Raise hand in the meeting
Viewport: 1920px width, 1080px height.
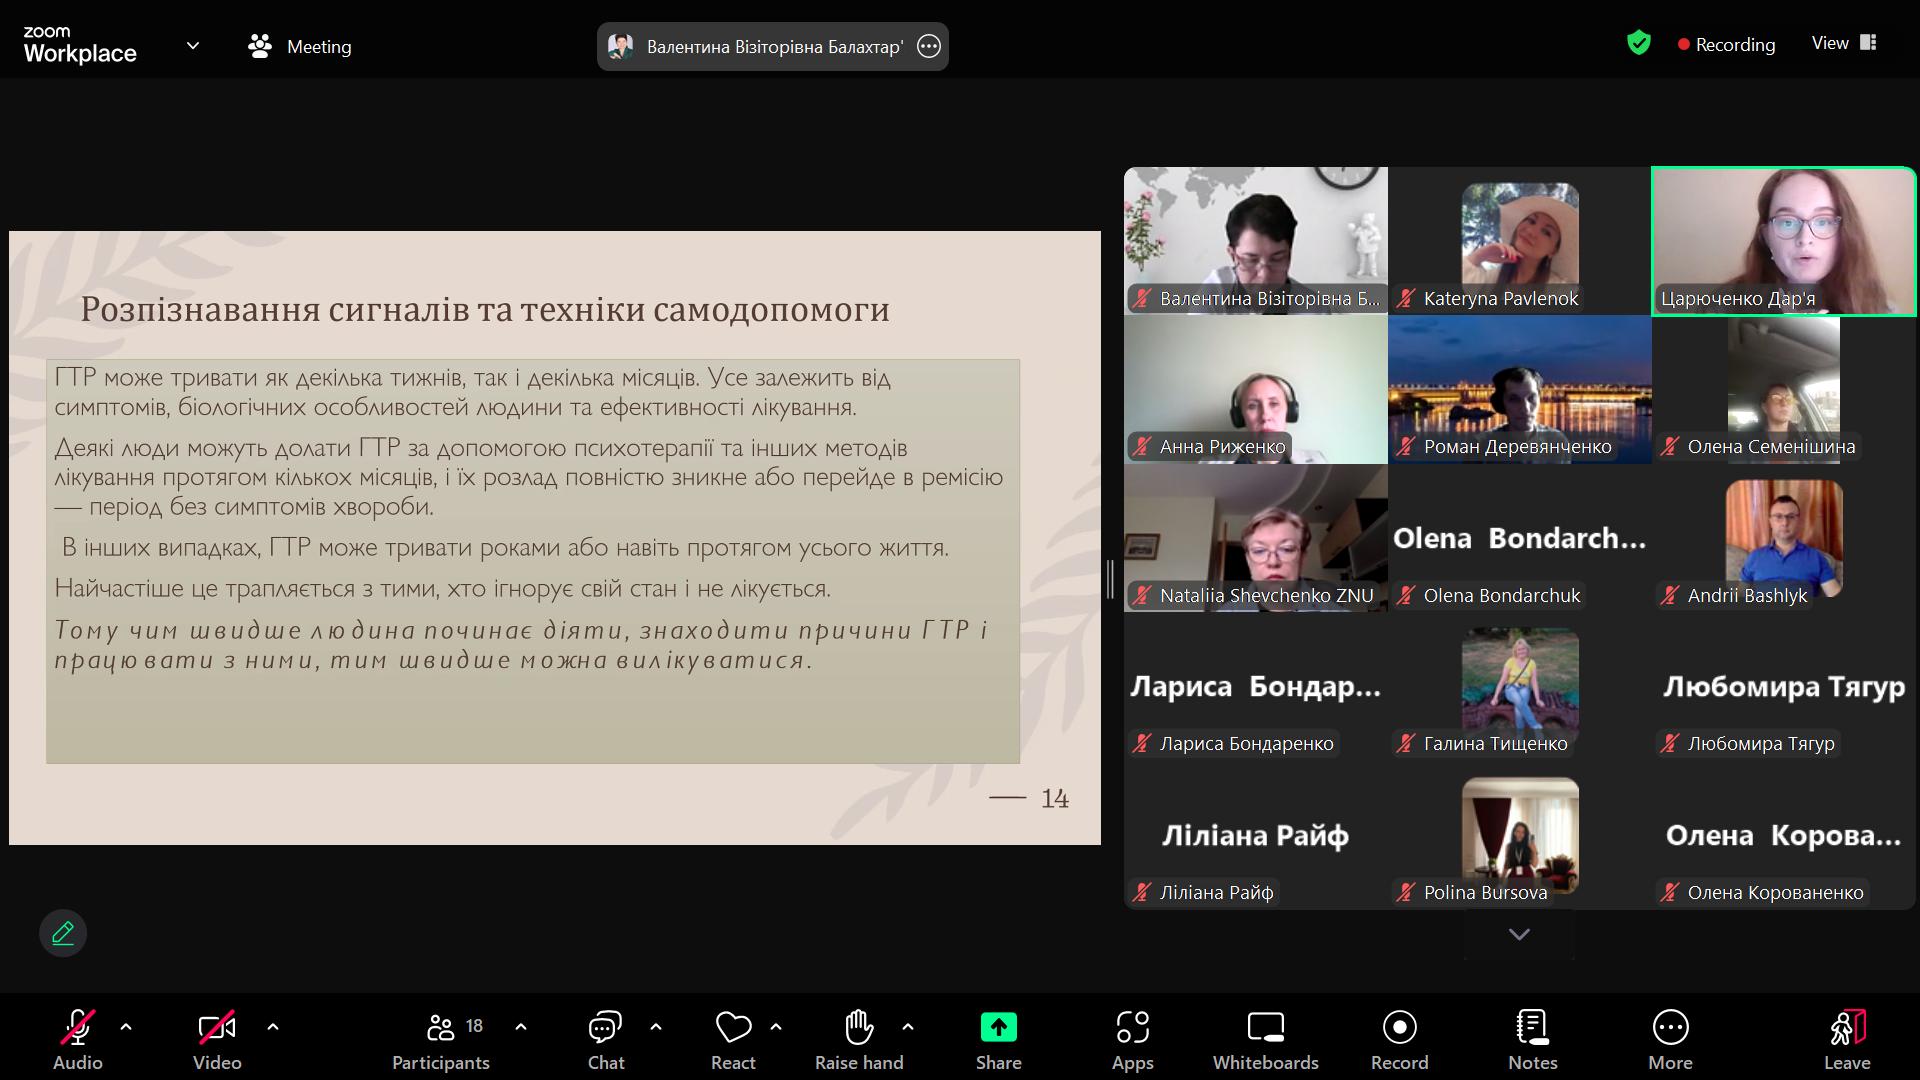tap(859, 1041)
